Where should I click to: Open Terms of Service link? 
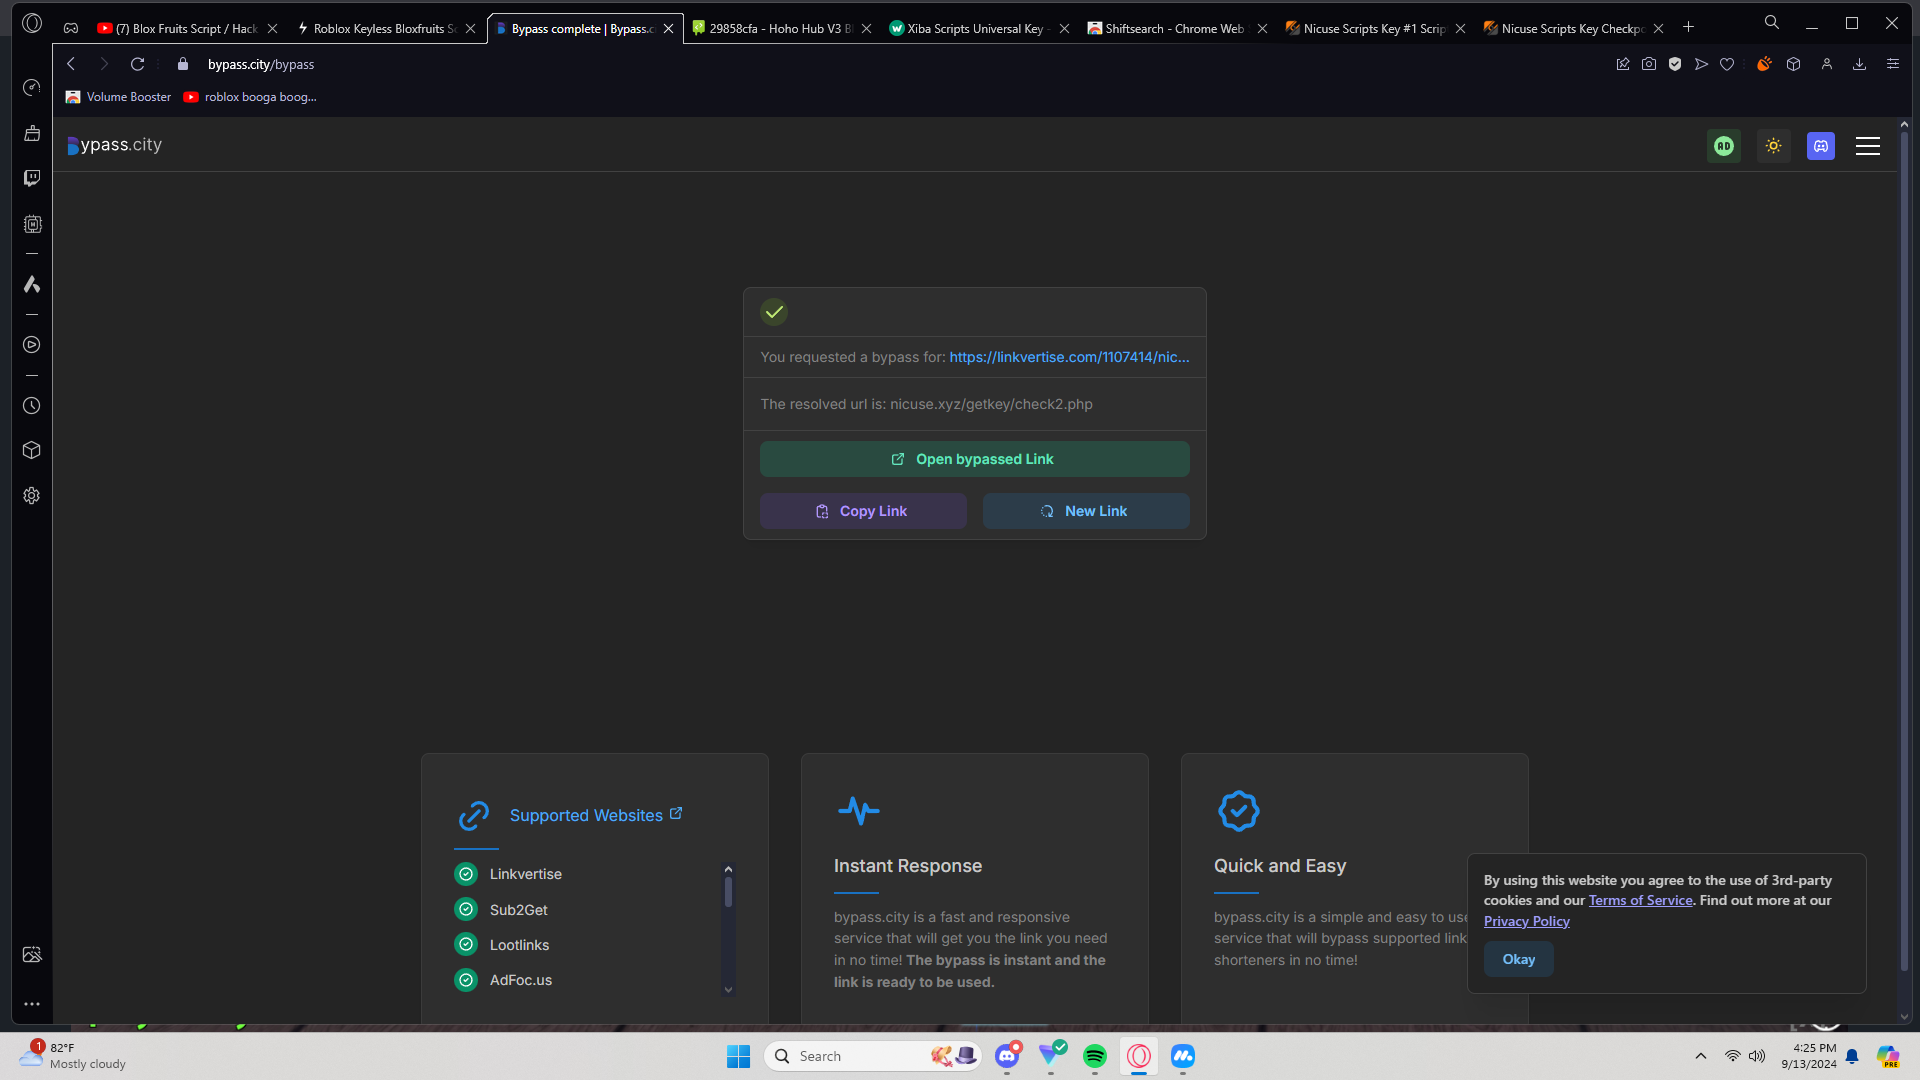(x=1640, y=900)
